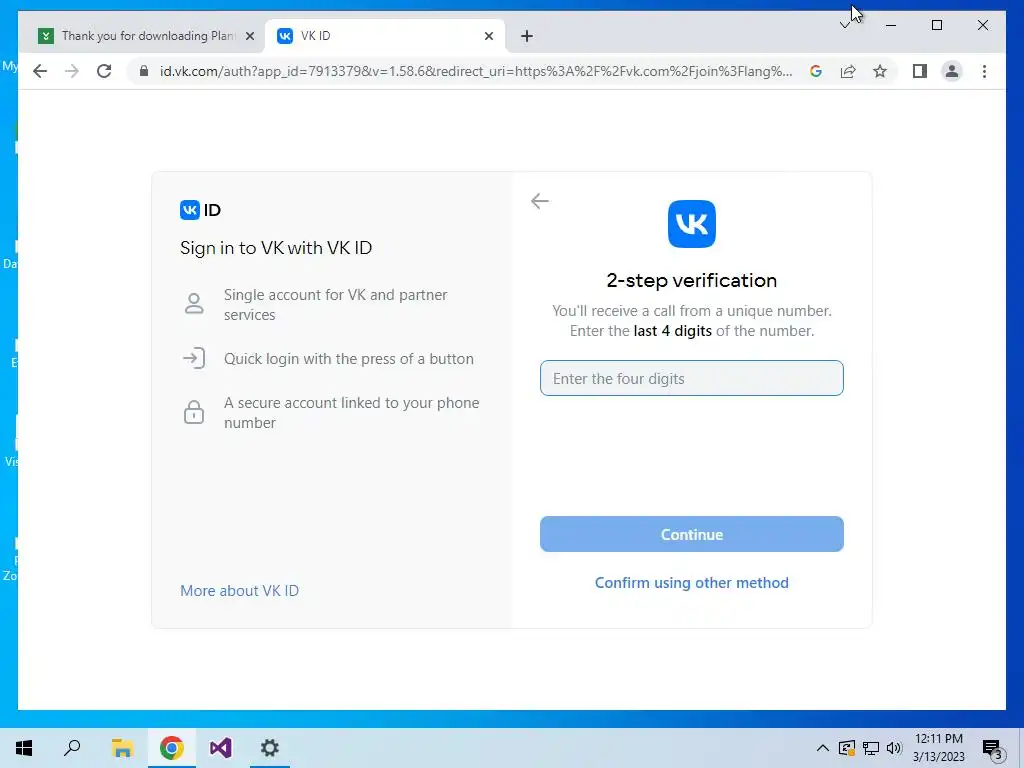Focus the four digits input field
Image resolution: width=1024 pixels, height=768 pixels.
[x=692, y=378]
